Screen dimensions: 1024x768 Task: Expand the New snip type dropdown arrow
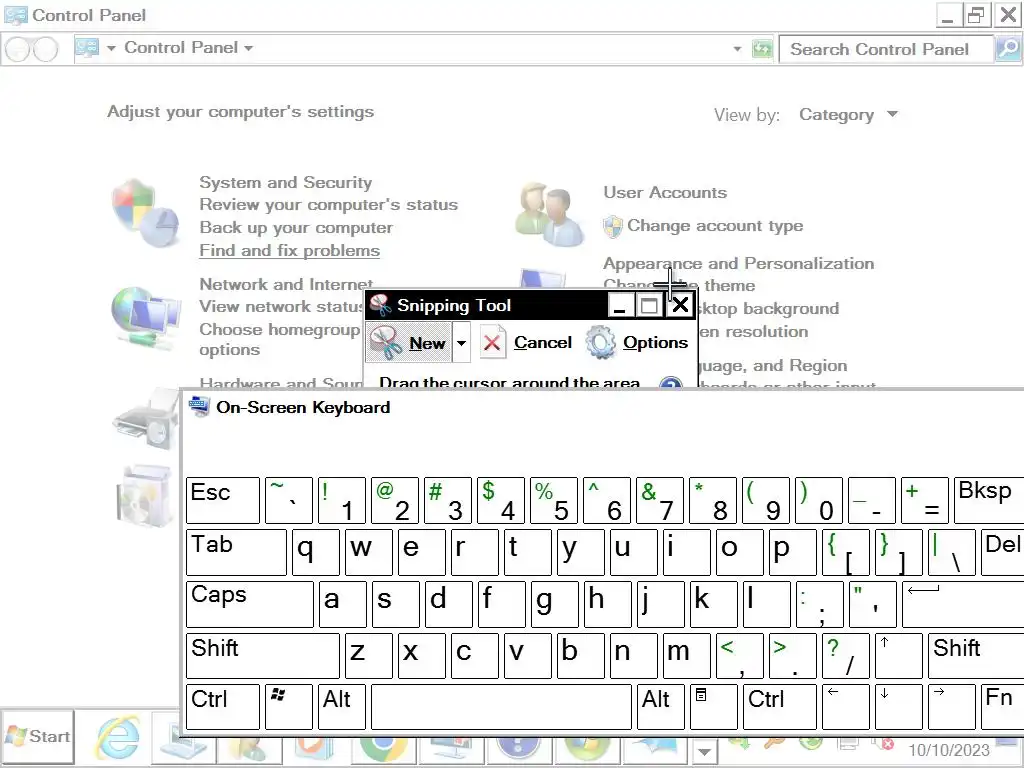[461, 343]
